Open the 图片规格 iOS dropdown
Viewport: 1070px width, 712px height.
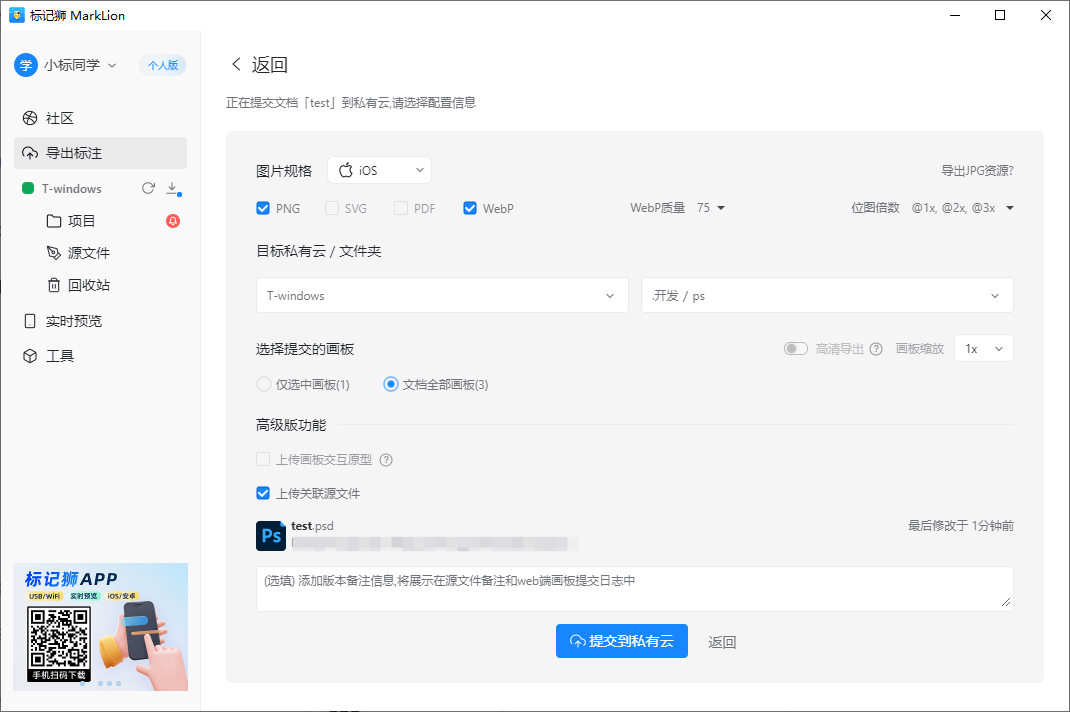click(379, 170)
